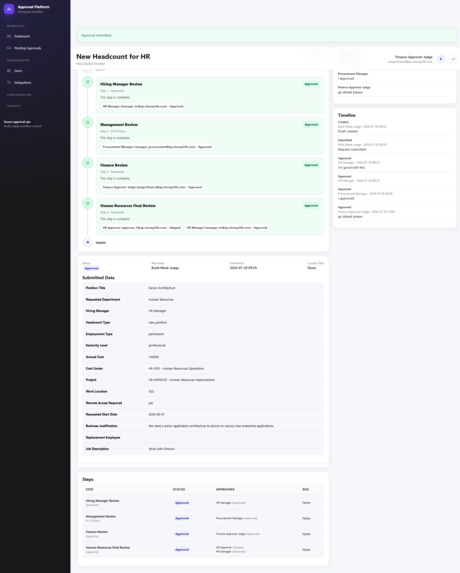Open Dashboard from the sidebar
Viewport: 460px width, 573px height.
point(22,36)
